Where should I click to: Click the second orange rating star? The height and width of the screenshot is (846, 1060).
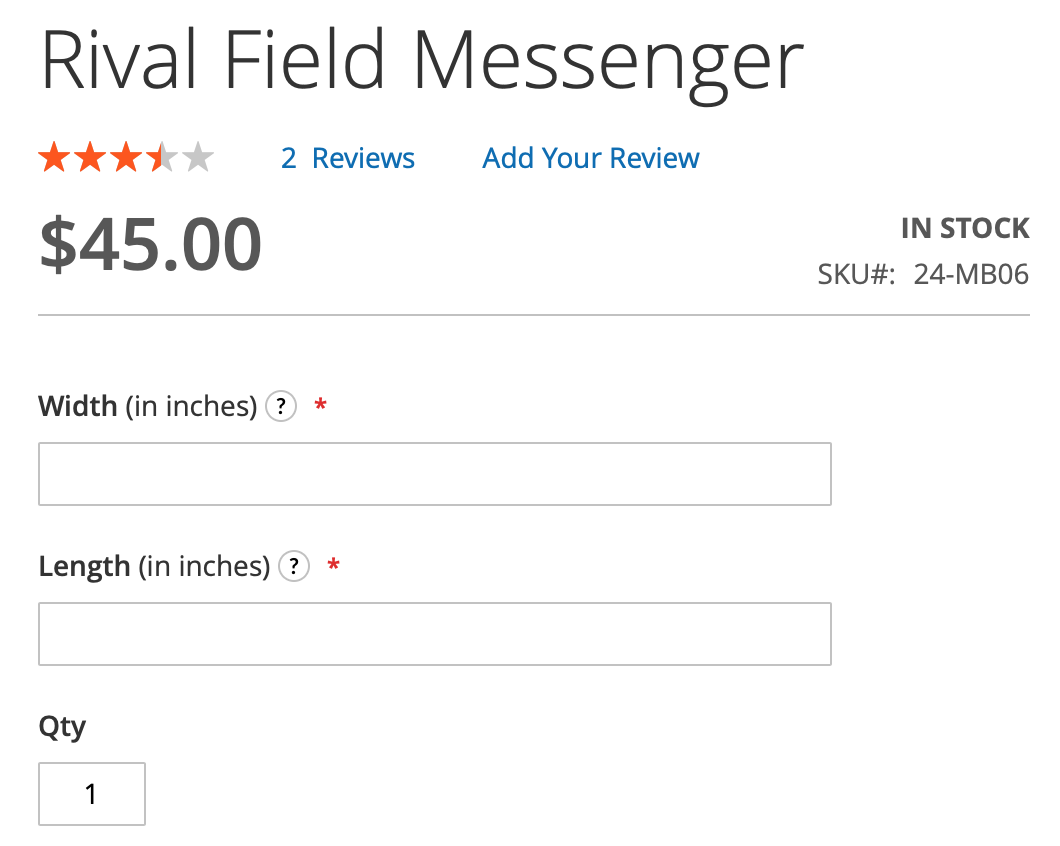pyautogui.click(x=90, y=158)
